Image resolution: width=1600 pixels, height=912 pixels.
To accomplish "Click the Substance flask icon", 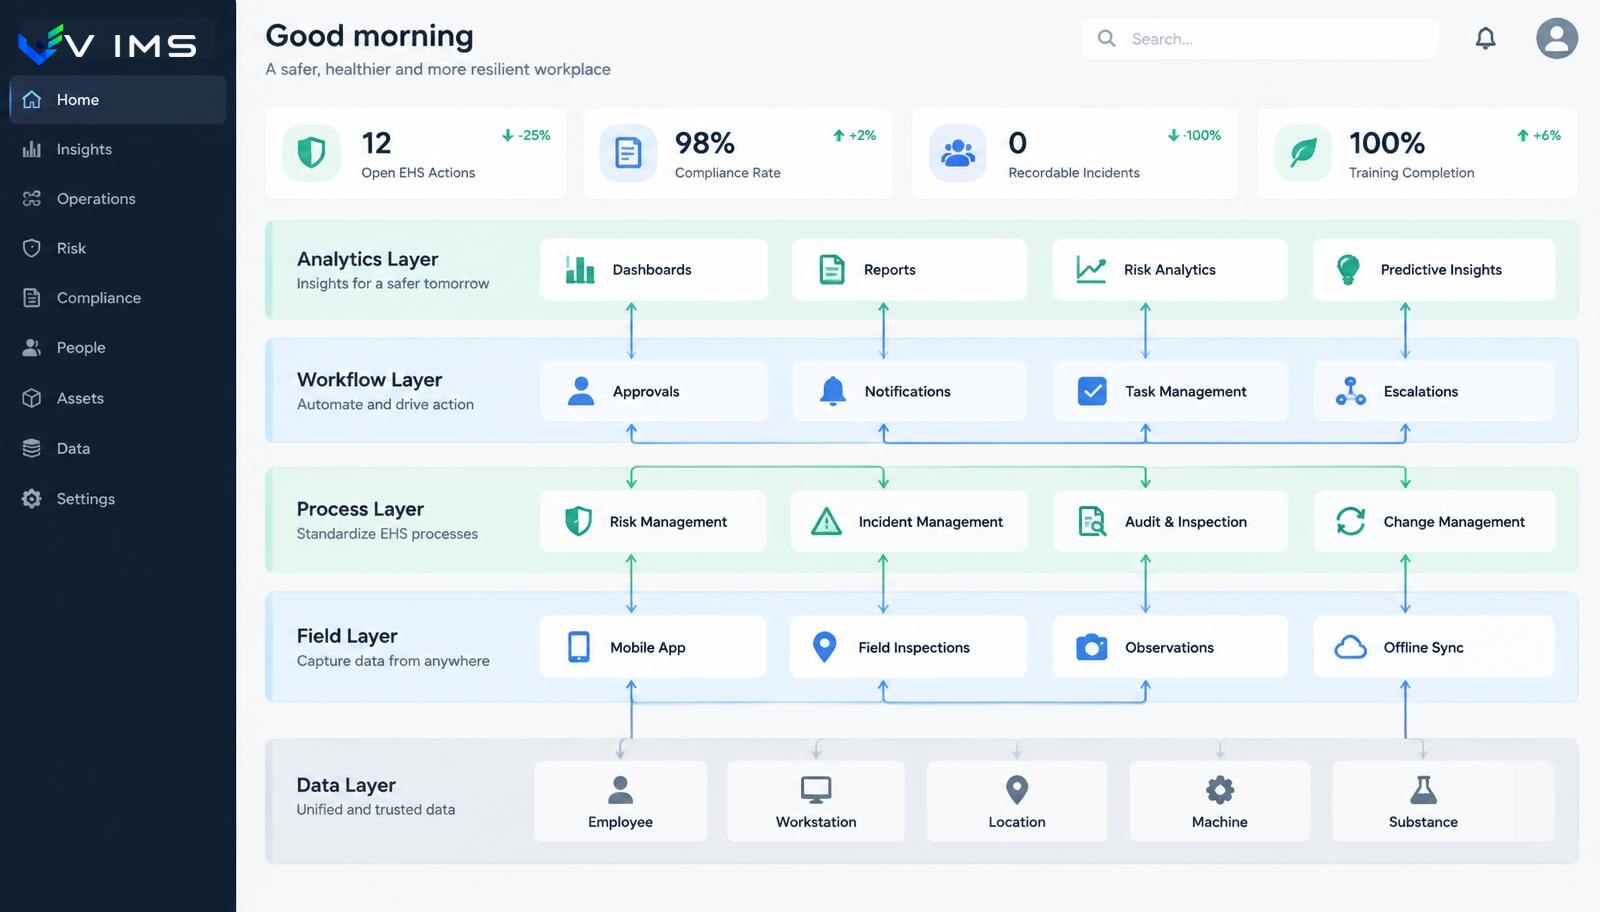I will (x=1423, y=790).
